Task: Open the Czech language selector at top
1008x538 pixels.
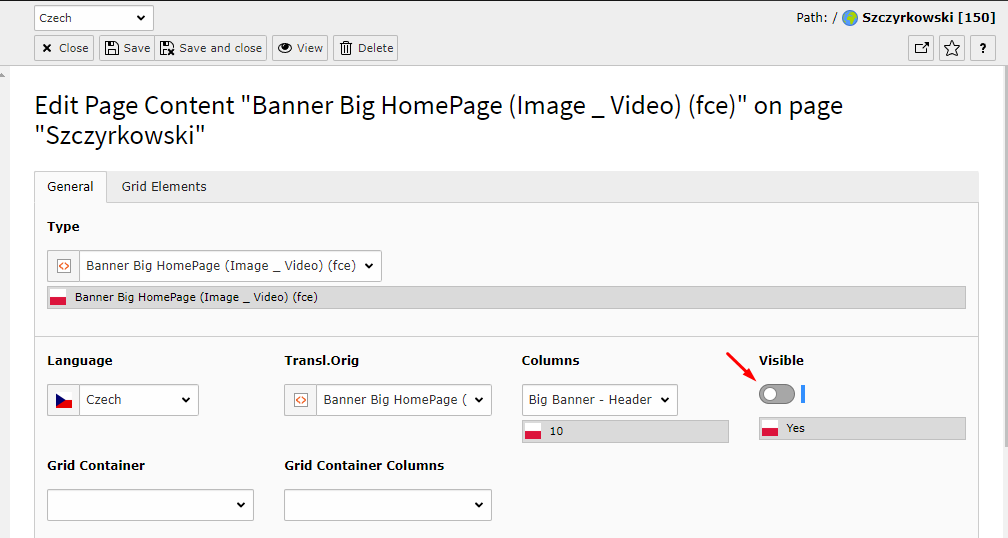Action: [x=94, y=18]
